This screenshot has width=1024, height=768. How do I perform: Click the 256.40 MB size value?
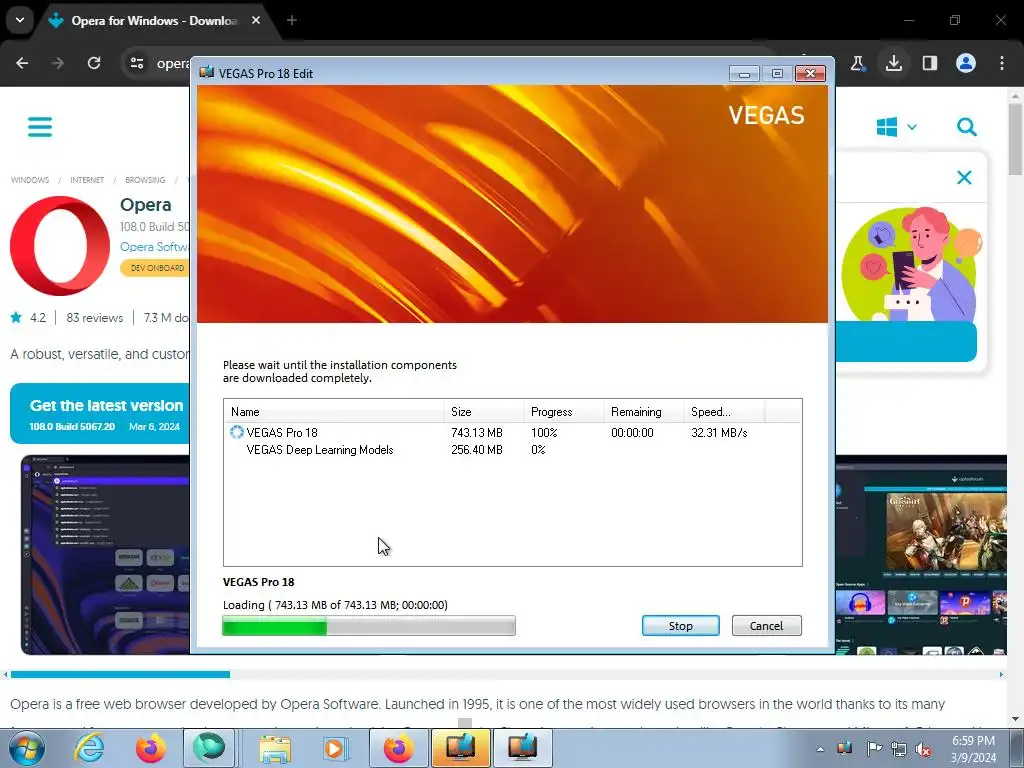tap(477, 449)
